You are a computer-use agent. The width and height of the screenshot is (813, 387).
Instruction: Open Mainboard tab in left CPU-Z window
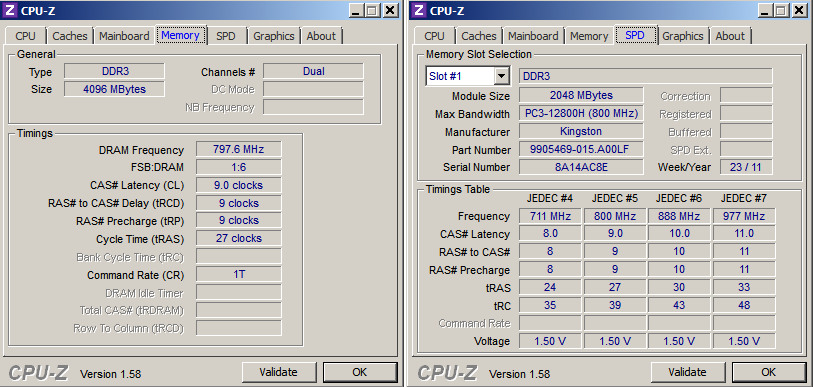124,36
